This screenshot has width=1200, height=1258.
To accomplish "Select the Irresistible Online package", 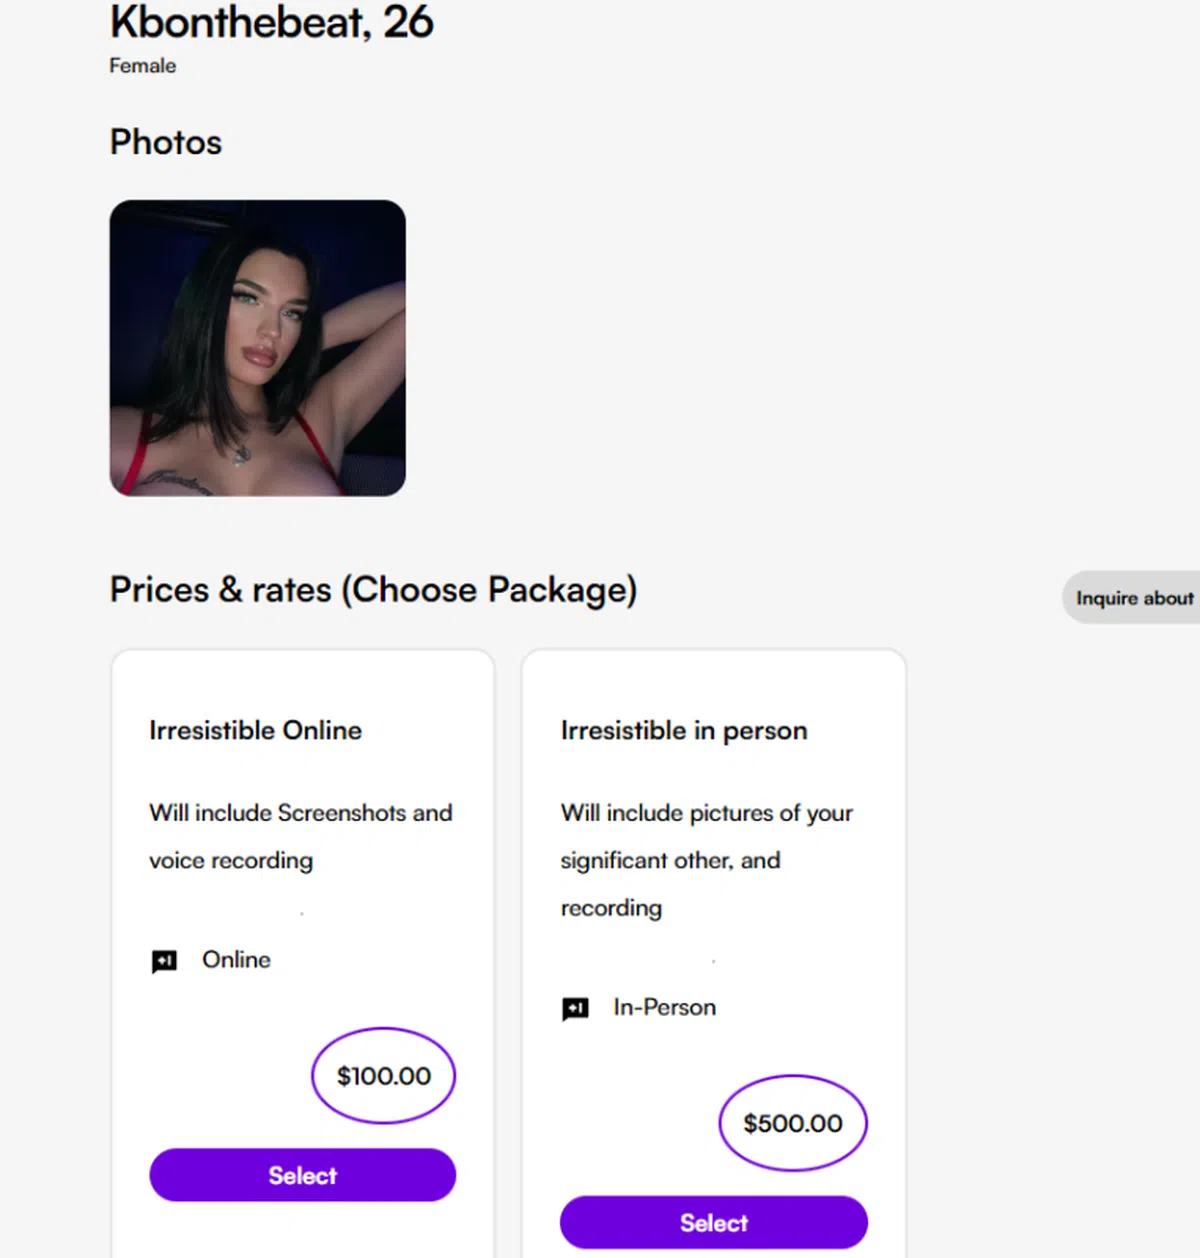I will (x=302, y=1175).
